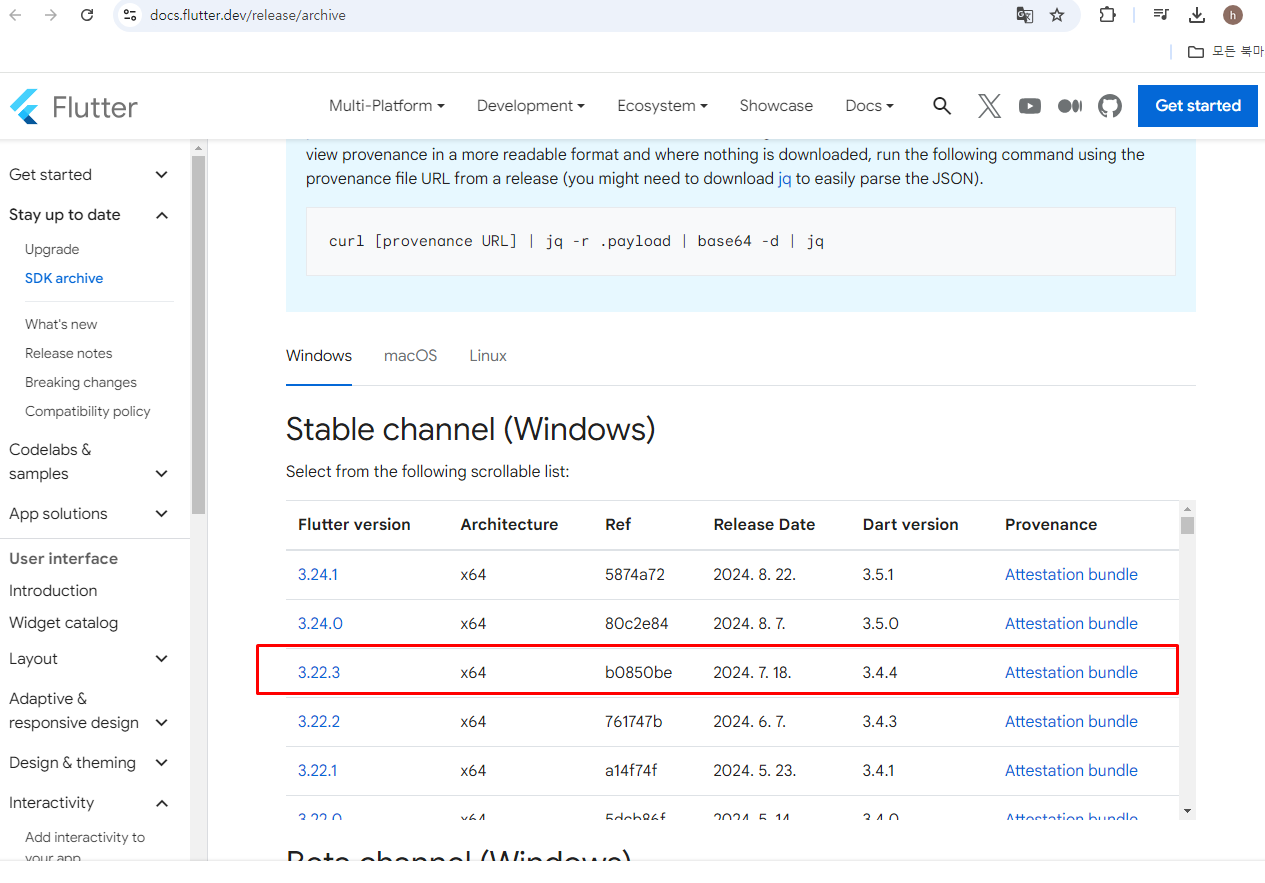
Task: Bookmark this page with star icon
Action: [x=1057, y=15]
